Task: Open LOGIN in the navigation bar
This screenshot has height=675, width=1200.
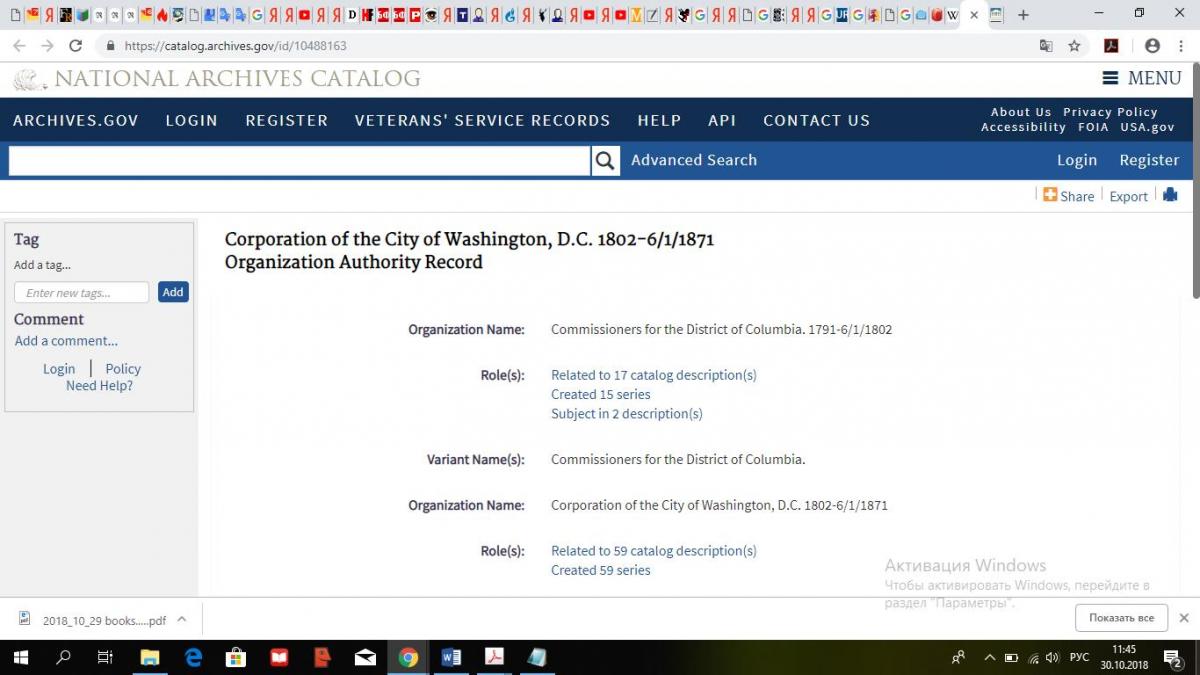Action: 192,120
